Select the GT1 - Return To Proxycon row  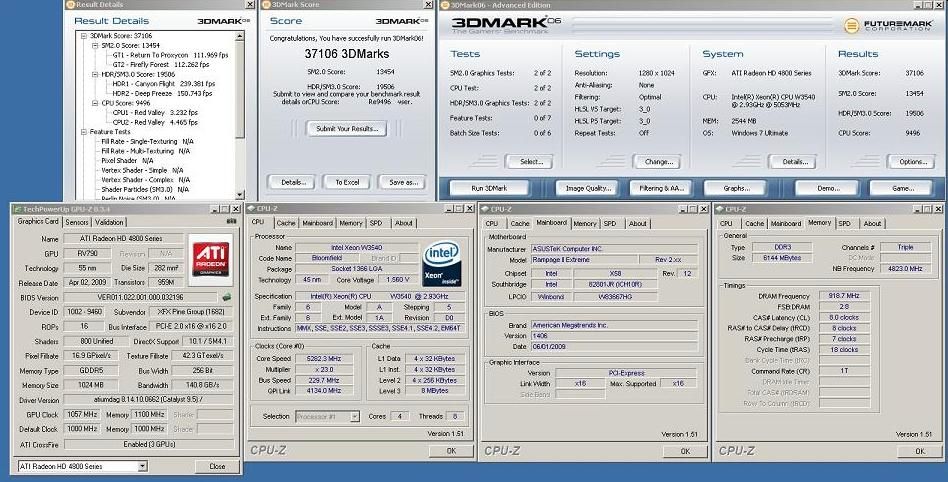170,55
